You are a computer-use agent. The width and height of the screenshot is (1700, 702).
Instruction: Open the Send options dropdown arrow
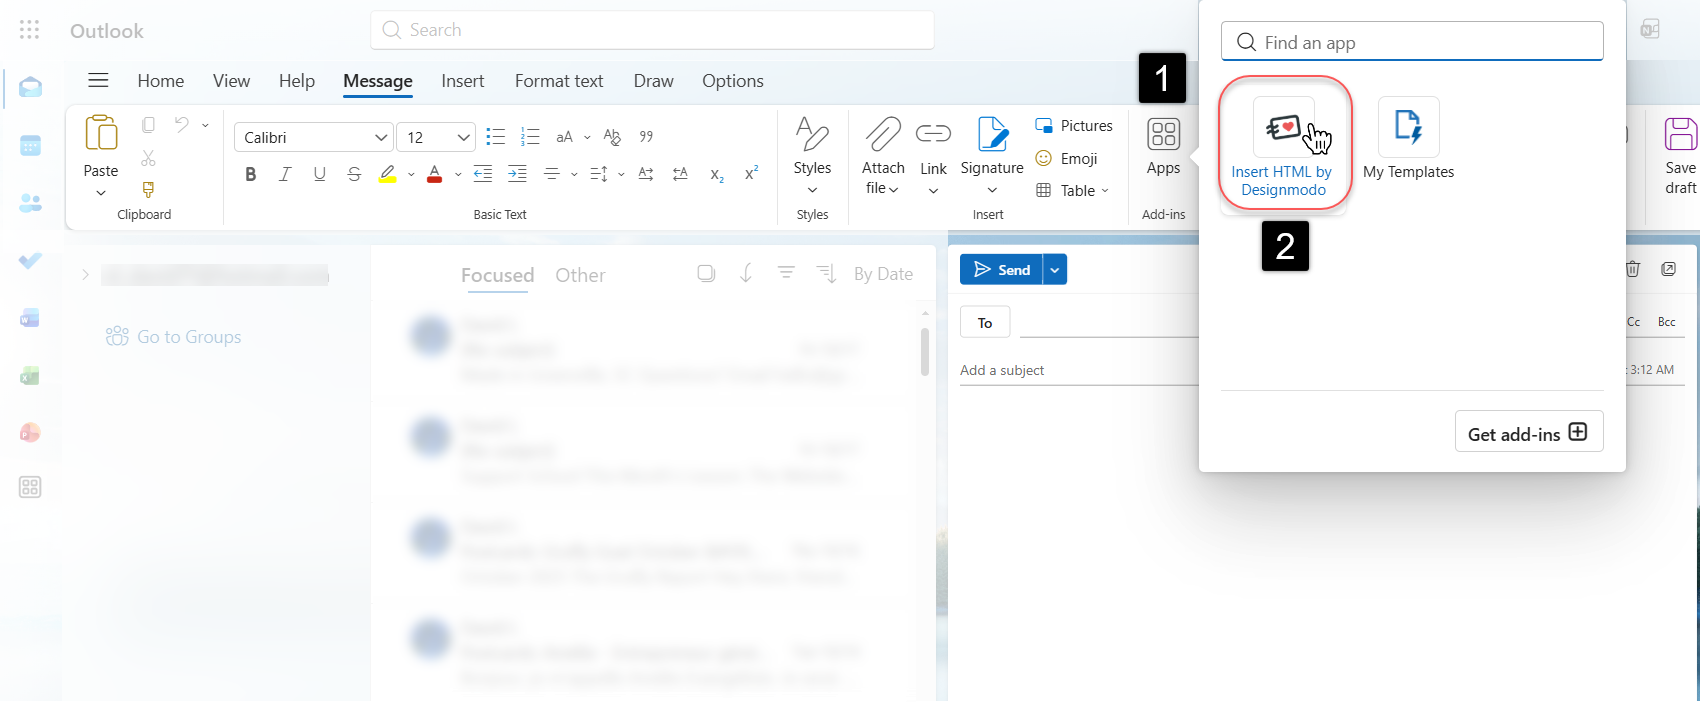1055,270
